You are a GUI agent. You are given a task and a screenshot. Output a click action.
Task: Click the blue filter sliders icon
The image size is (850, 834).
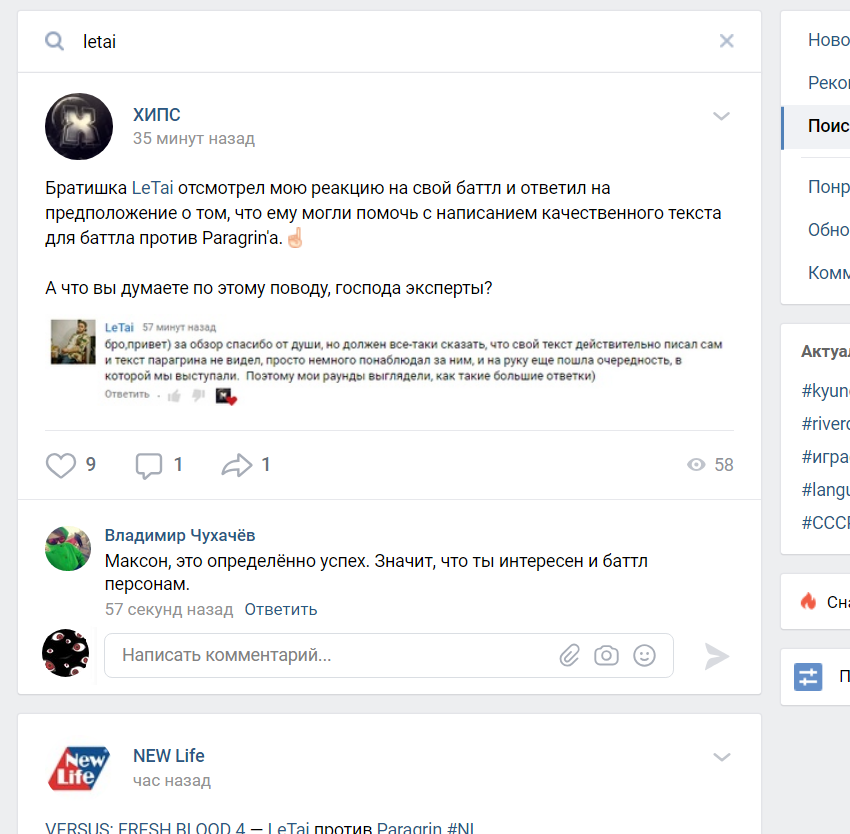point(808,677)
